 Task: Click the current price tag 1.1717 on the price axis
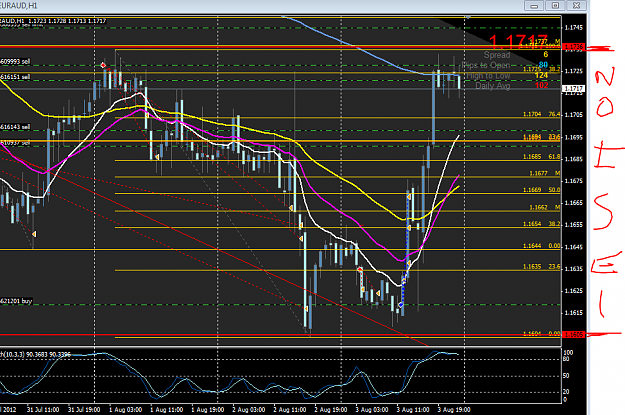tap(573, 89)
